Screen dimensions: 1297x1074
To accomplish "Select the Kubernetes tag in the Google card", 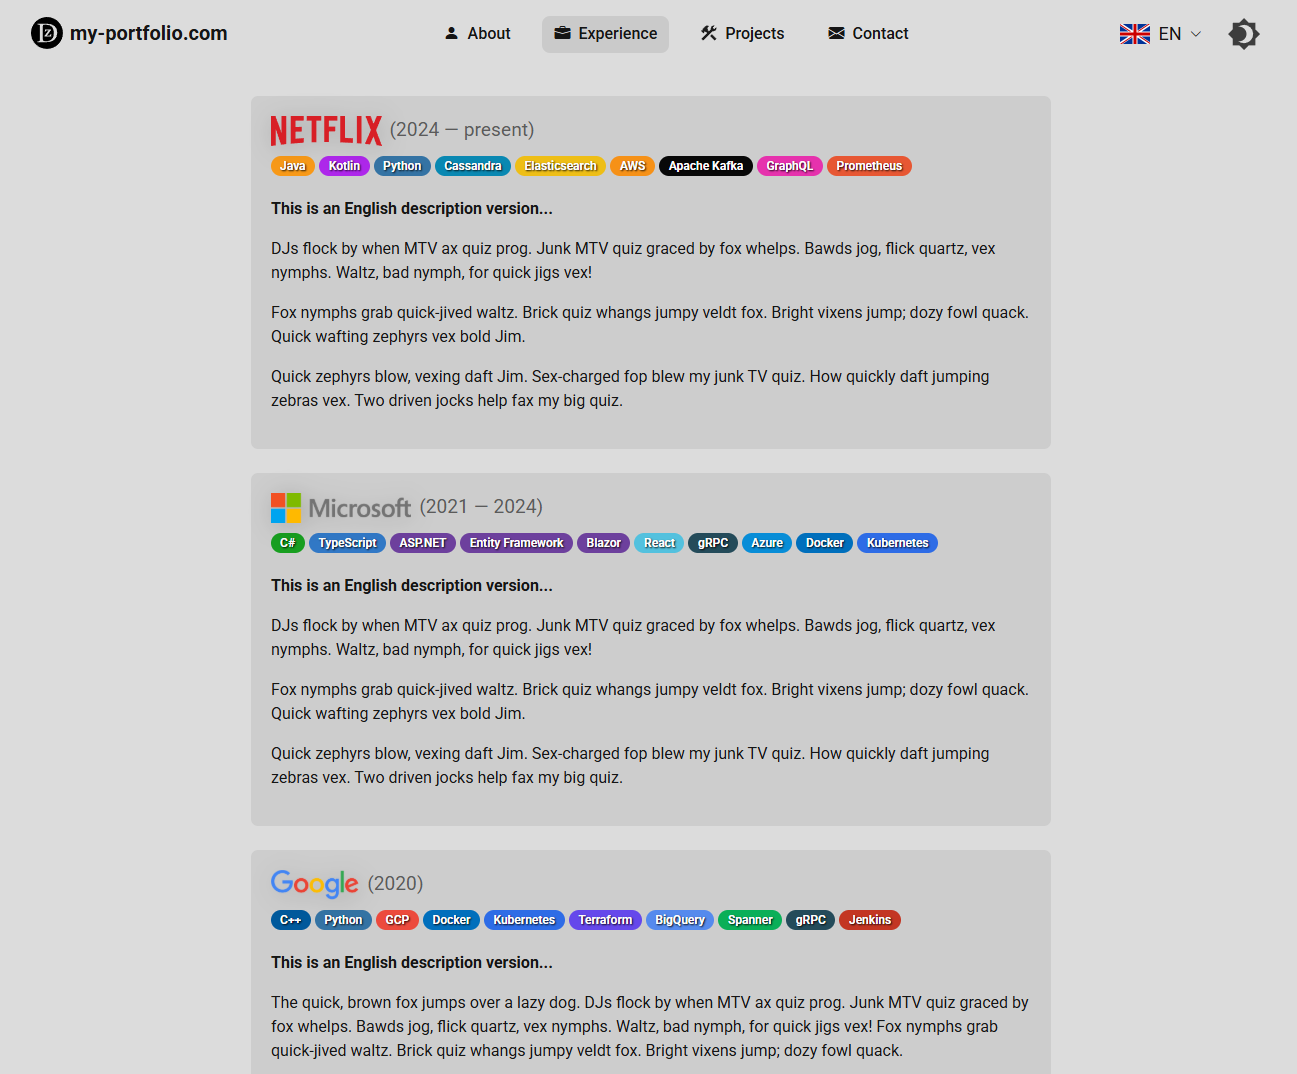I will 524,920.
